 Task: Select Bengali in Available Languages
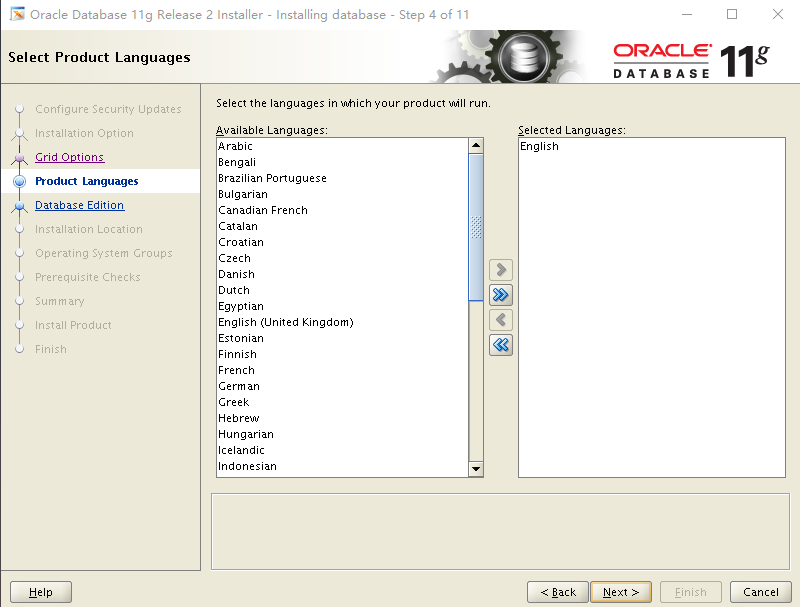[342, 162]
